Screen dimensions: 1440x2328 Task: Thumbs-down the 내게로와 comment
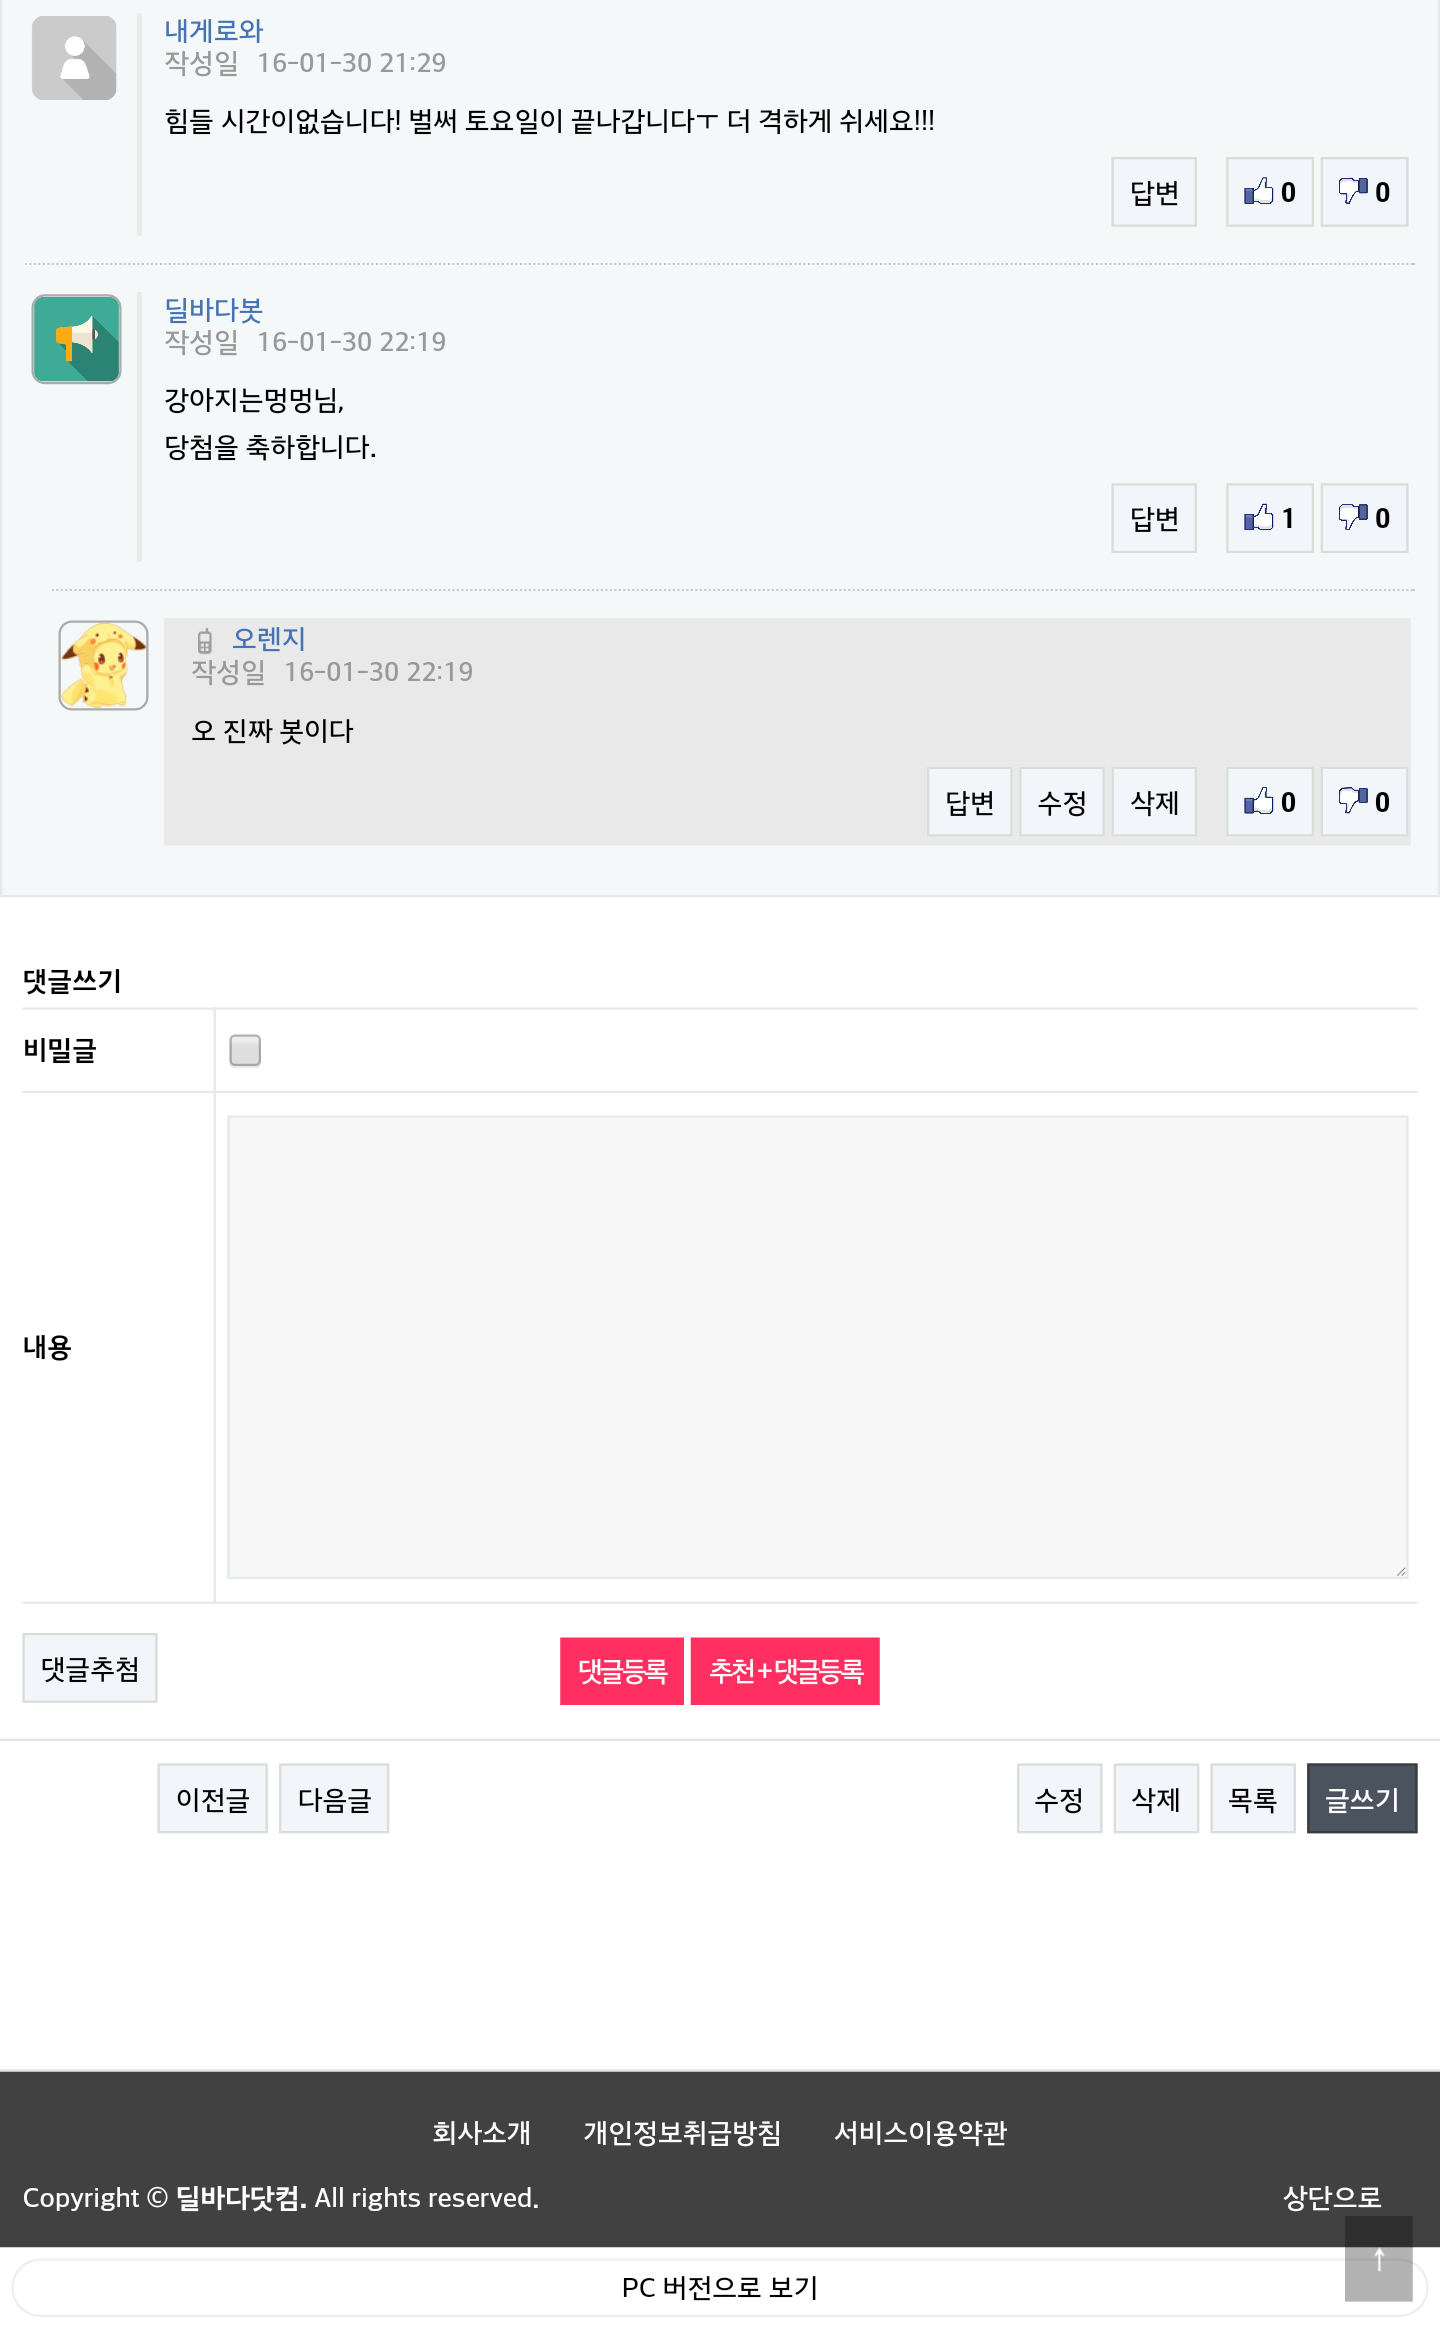[x=1363, y=192]
